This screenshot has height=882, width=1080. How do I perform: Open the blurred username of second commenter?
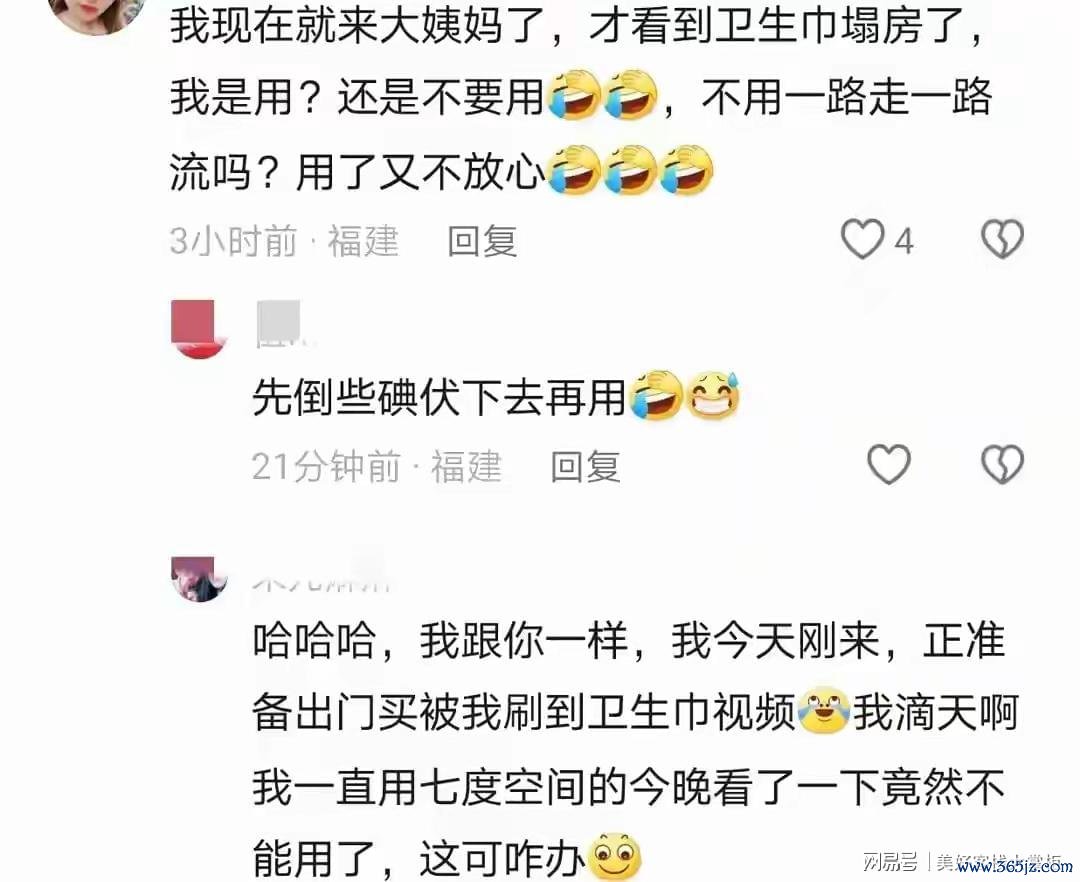[x=282, y=324]
